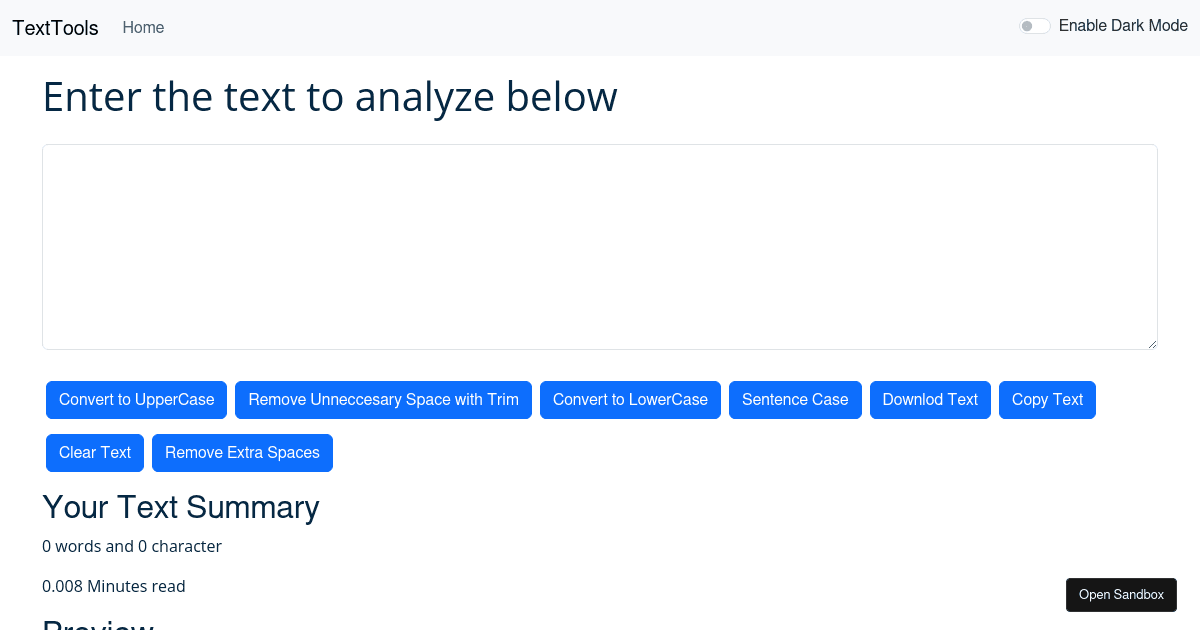Image resolution: width=1200 pixels, height=630 pixels.
Task: Toggle dark theme off after enabling
Action: coord(1034,25)
